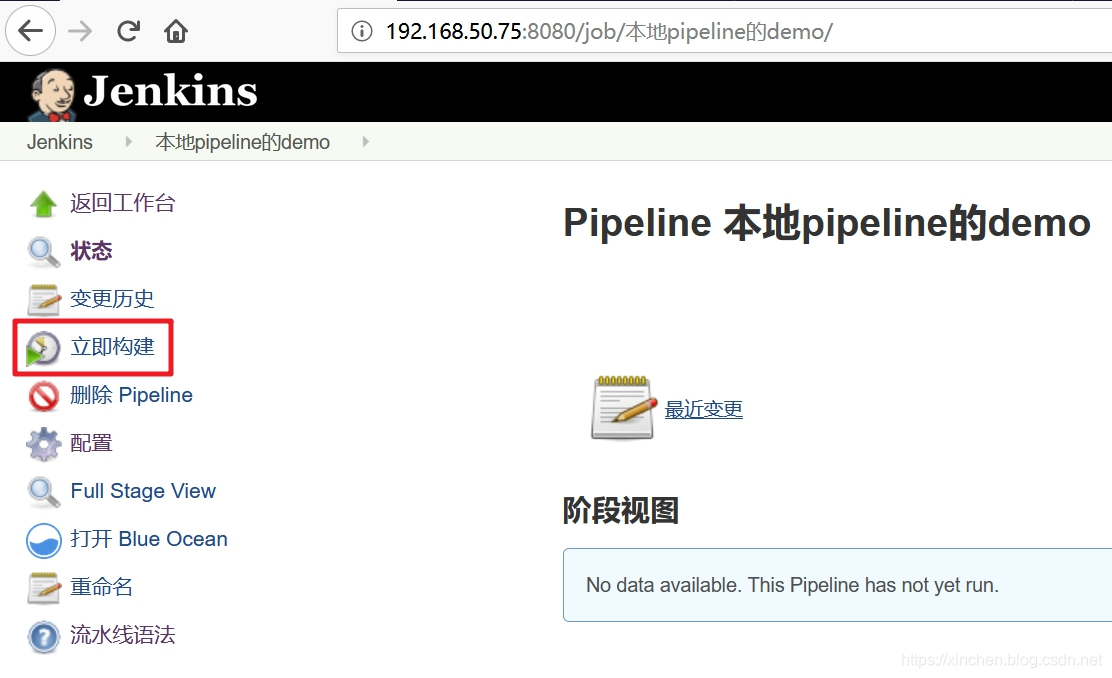Open the 最近变更 link
This screenshot has height=678, width=1112.
tap(704, 409)
